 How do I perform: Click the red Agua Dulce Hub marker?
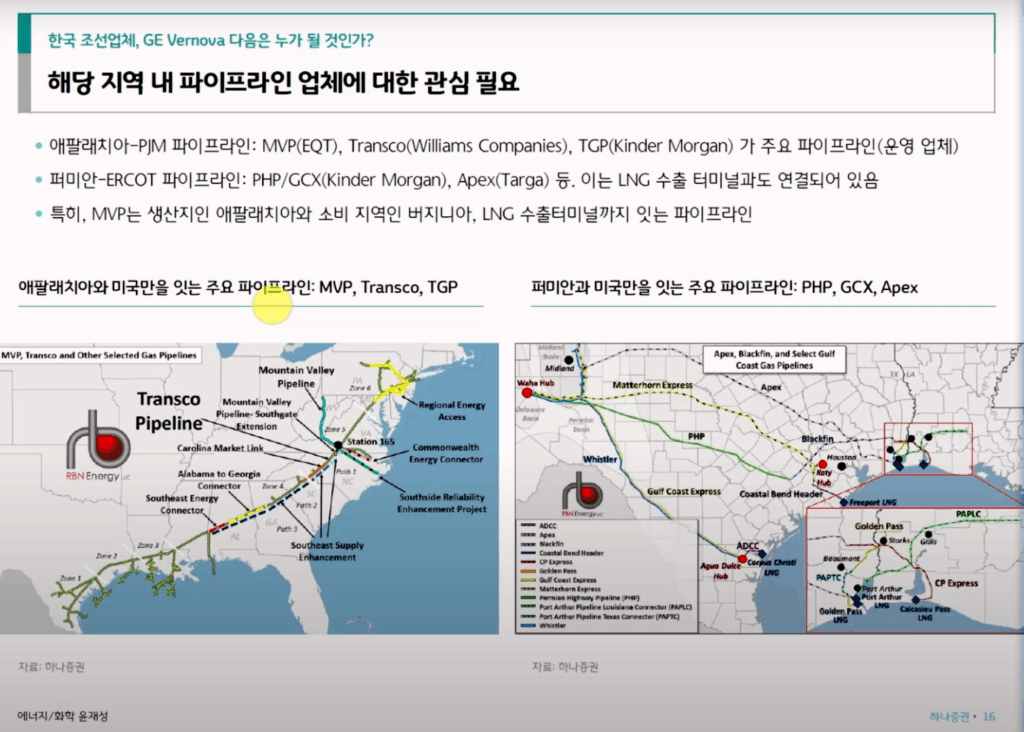click(742, 560)
